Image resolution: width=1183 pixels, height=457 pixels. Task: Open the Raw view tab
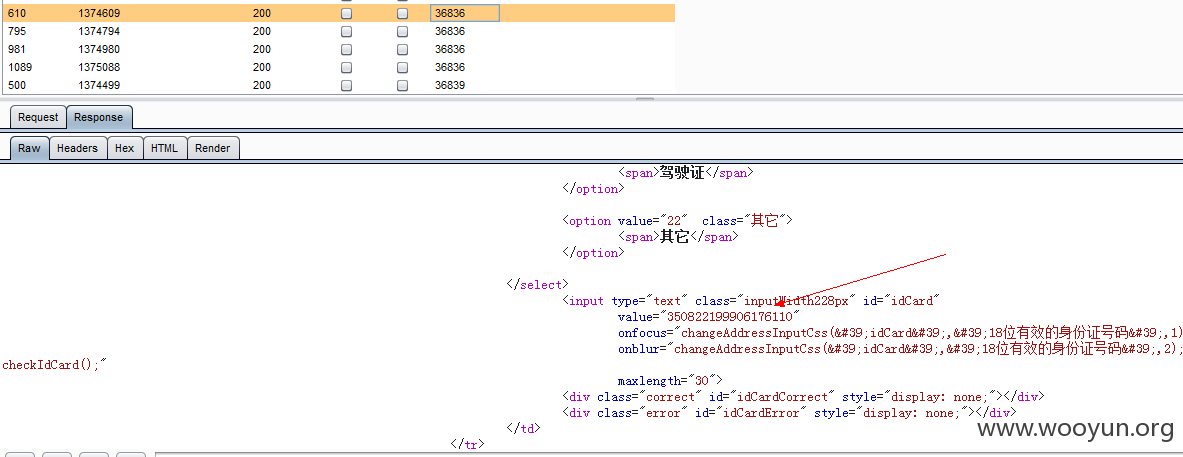(29, 149)
